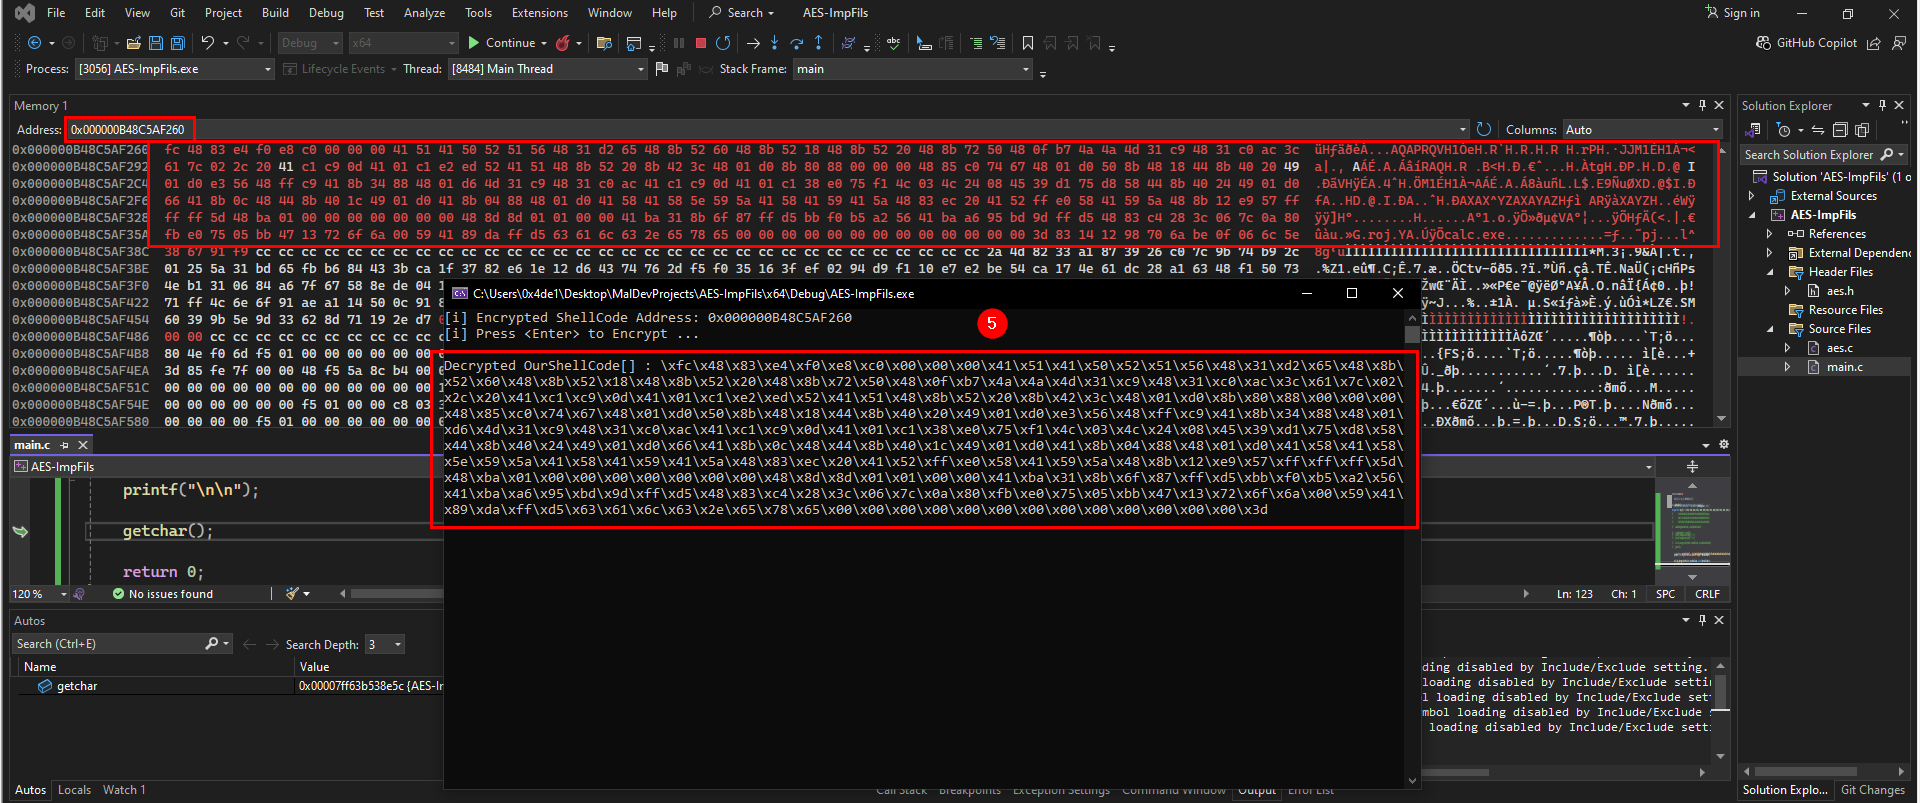Image resolution: width=1920 pixels, height=803 pixels.
Task: Select main.c in Solution Explorer
Action: [1844, 367]
